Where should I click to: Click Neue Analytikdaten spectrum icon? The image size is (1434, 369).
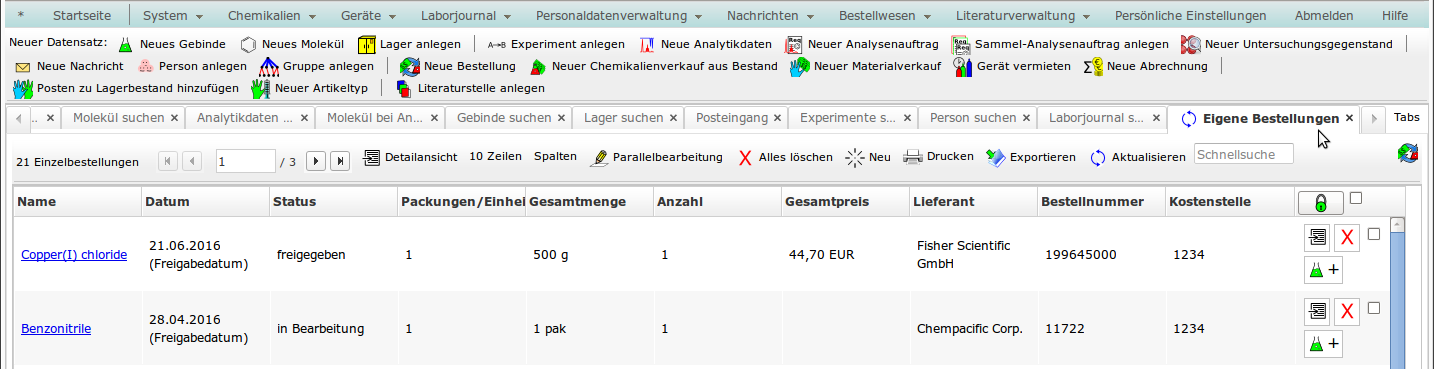(x=647, y=45)
